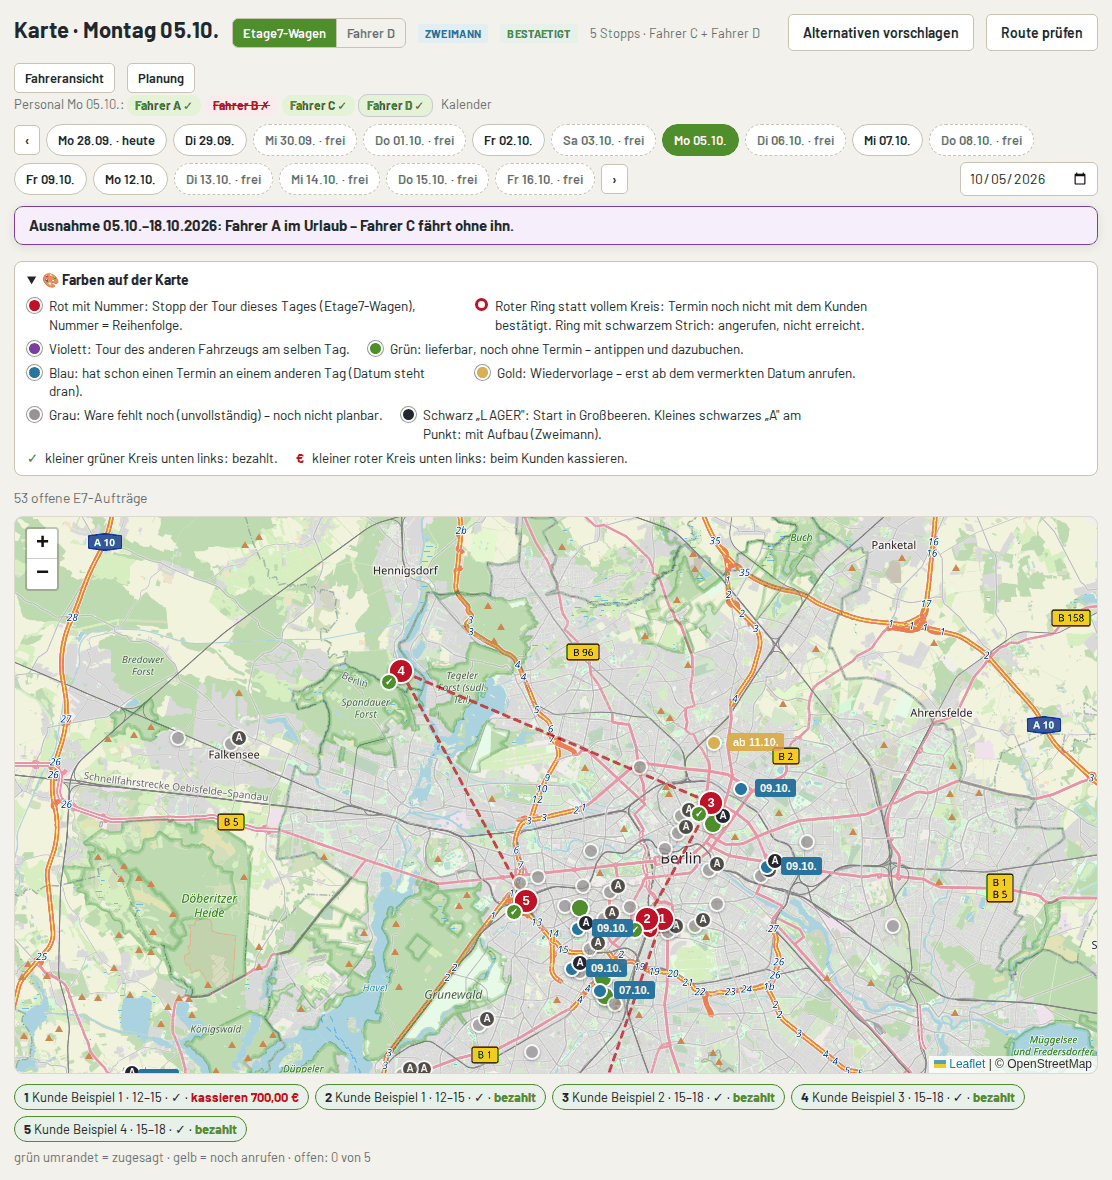Collapse the Farben auf der Karte legend
The width and height of the screenshot is (1112, 1180).
point(109,280)
